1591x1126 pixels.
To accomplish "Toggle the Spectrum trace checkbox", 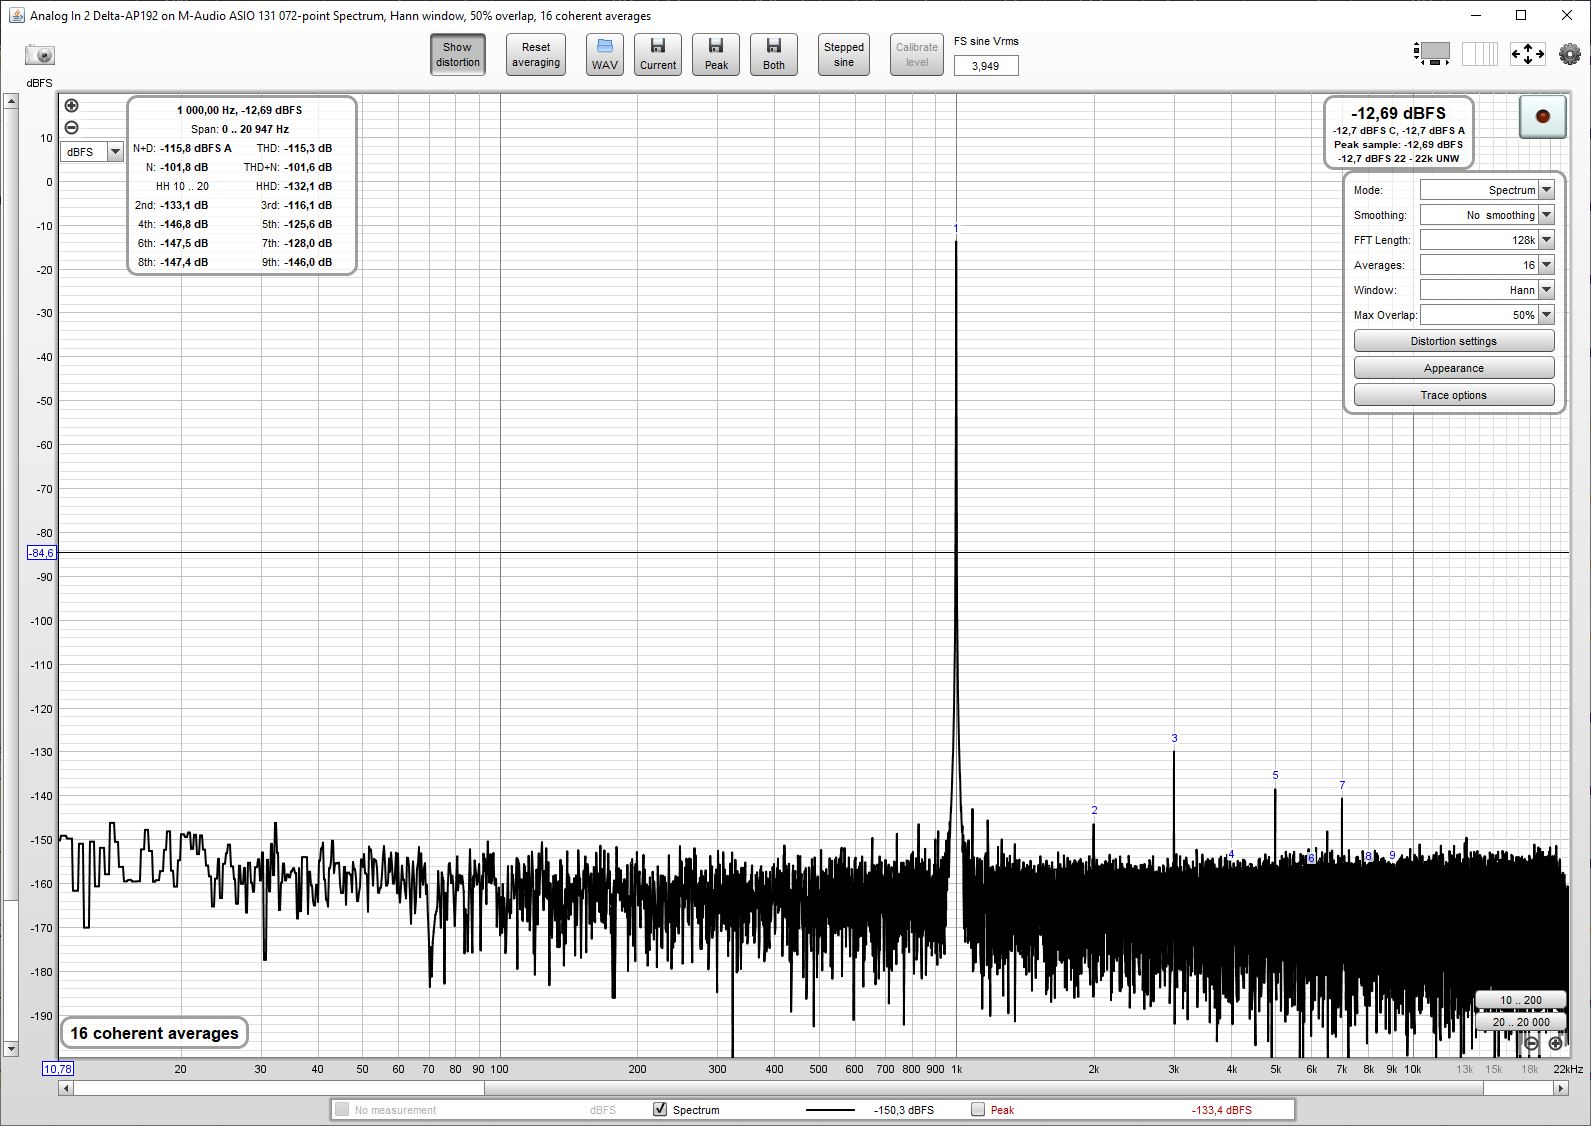I will pos(660,1109).
